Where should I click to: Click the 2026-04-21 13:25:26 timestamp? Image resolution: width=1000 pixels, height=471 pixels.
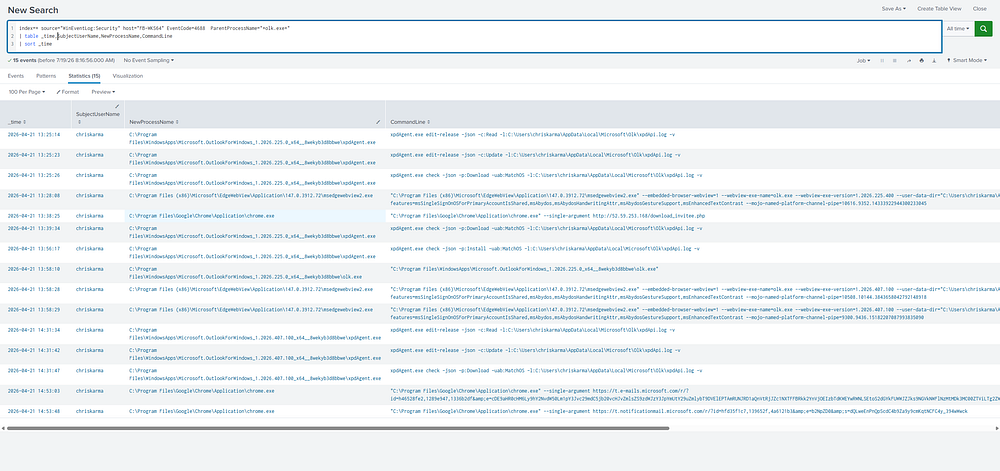[34, 175]
